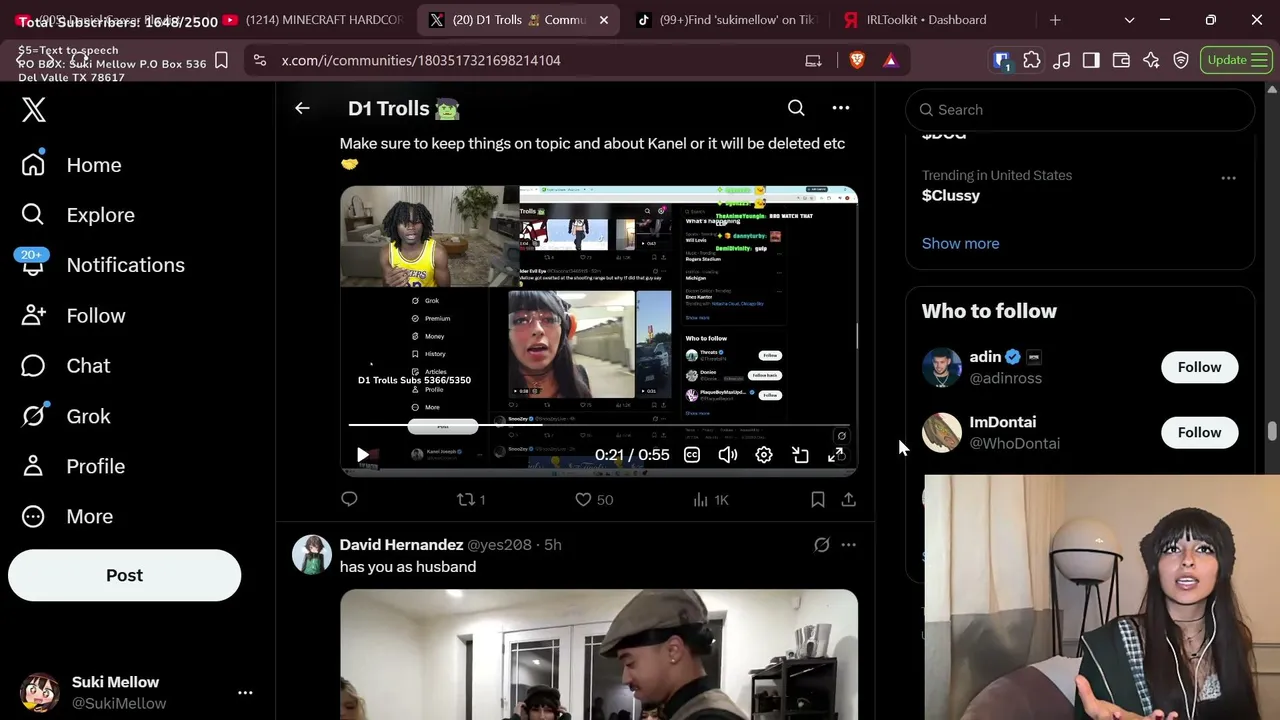Click the page's vertical scrollbar

point(1272,430)
